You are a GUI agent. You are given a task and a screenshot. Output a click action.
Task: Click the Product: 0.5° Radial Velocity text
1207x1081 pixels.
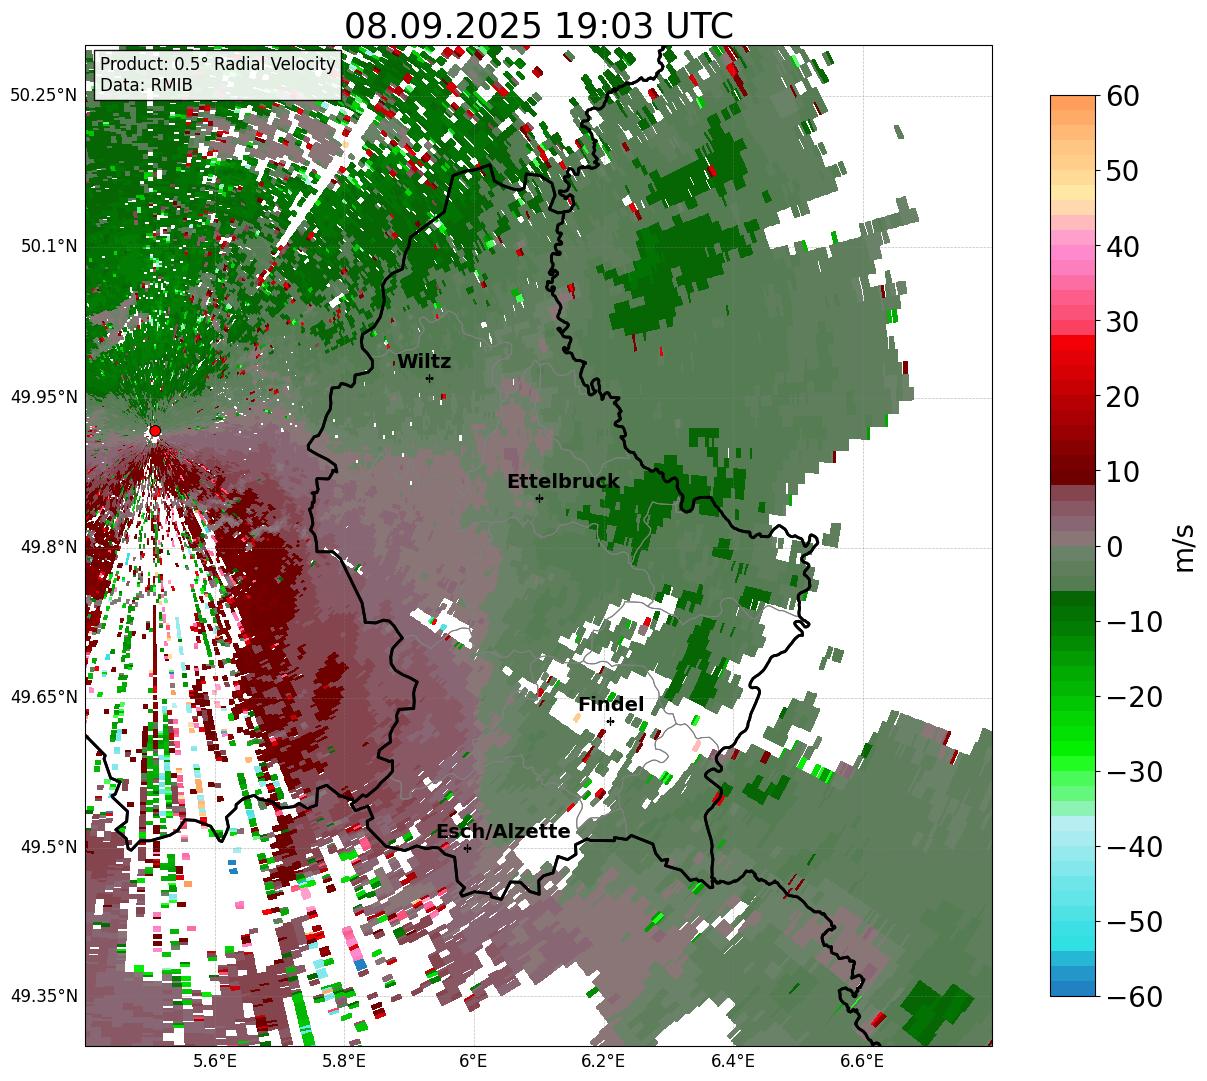click(218, 64)
